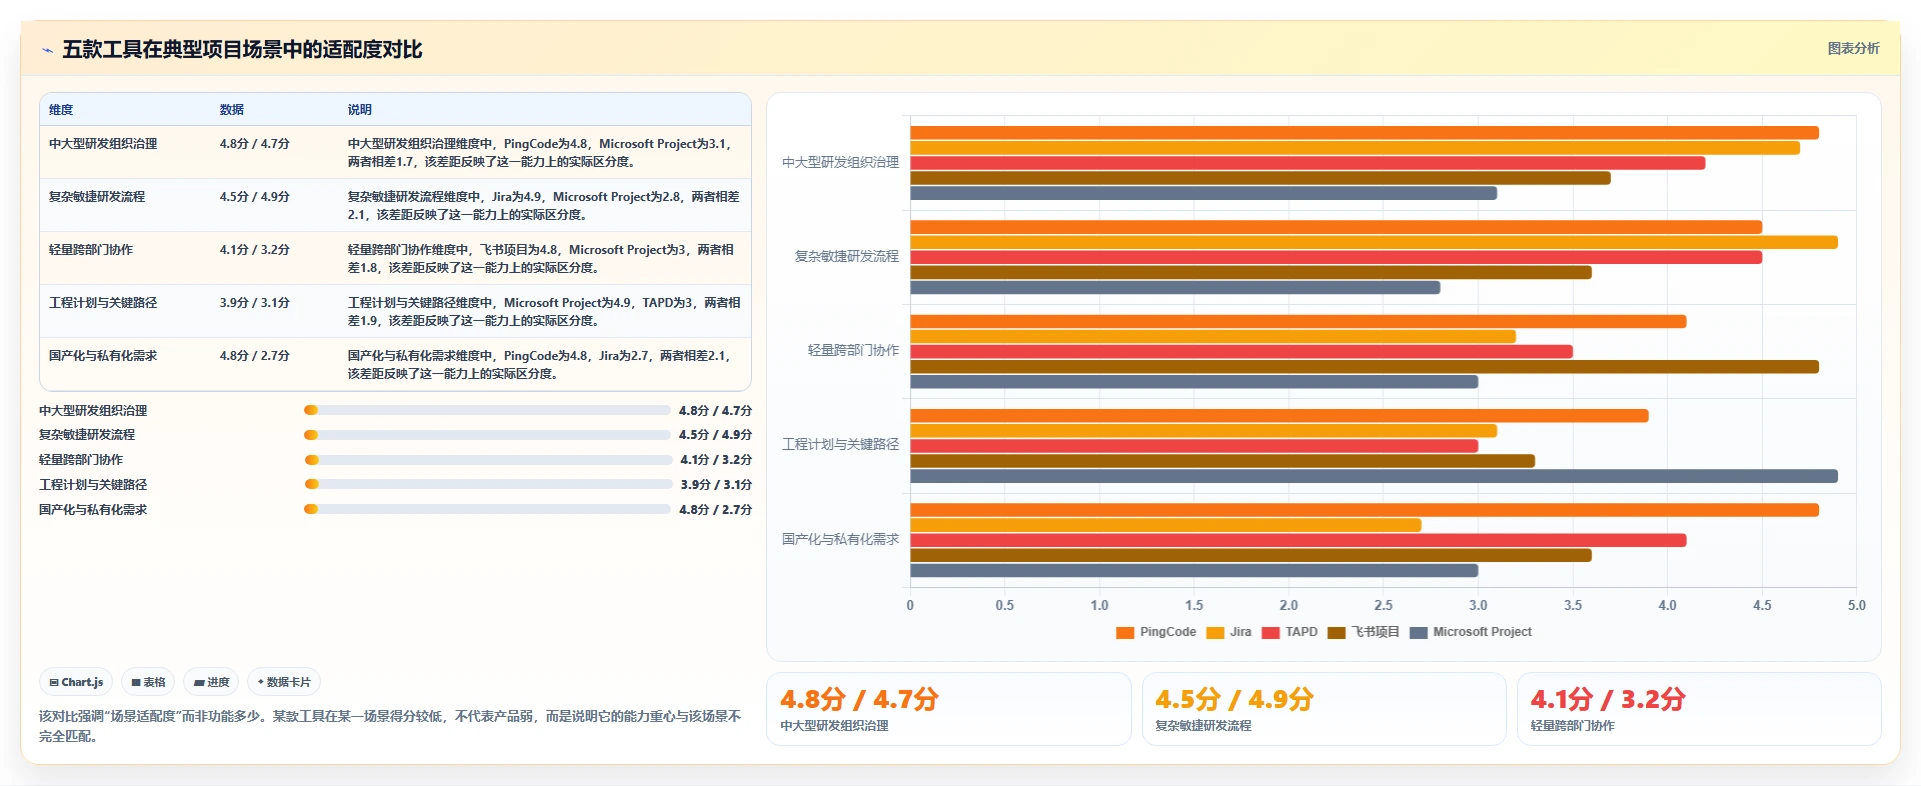Click the 说明 table column header
Viewport: 1921px width, 786px height.
pos(360,110)
